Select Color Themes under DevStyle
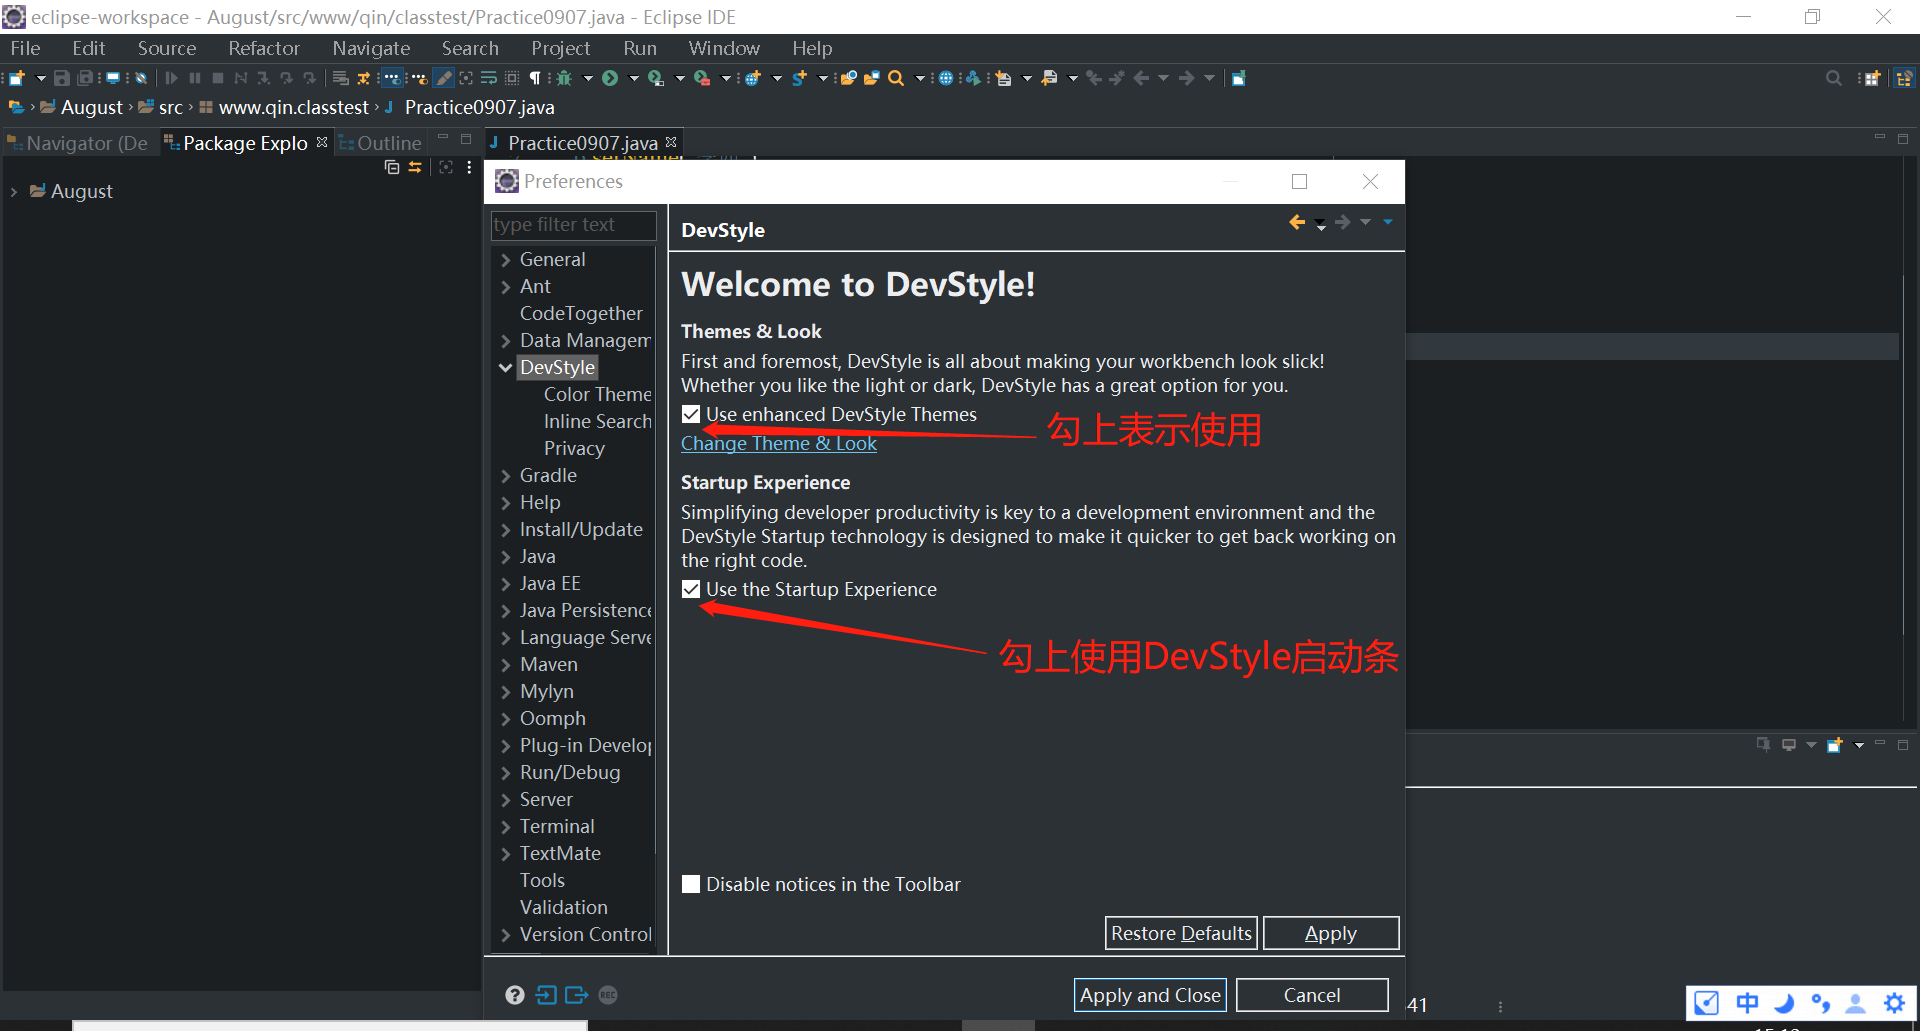 597,395
